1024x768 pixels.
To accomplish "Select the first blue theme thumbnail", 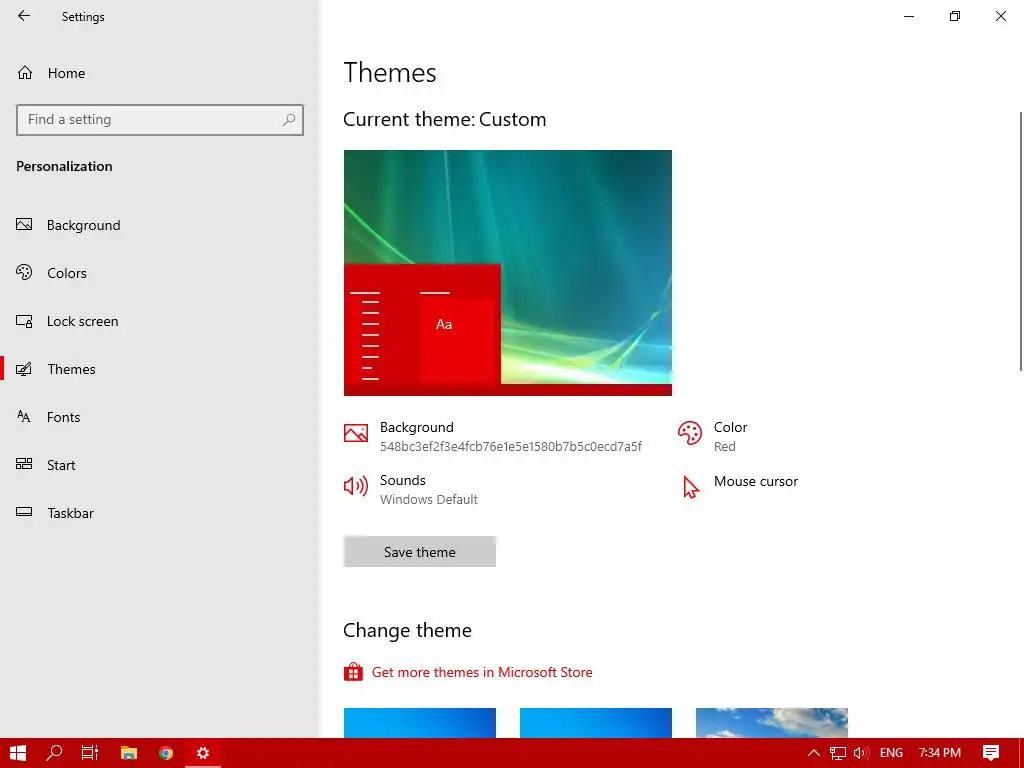I will click(420, 723).
